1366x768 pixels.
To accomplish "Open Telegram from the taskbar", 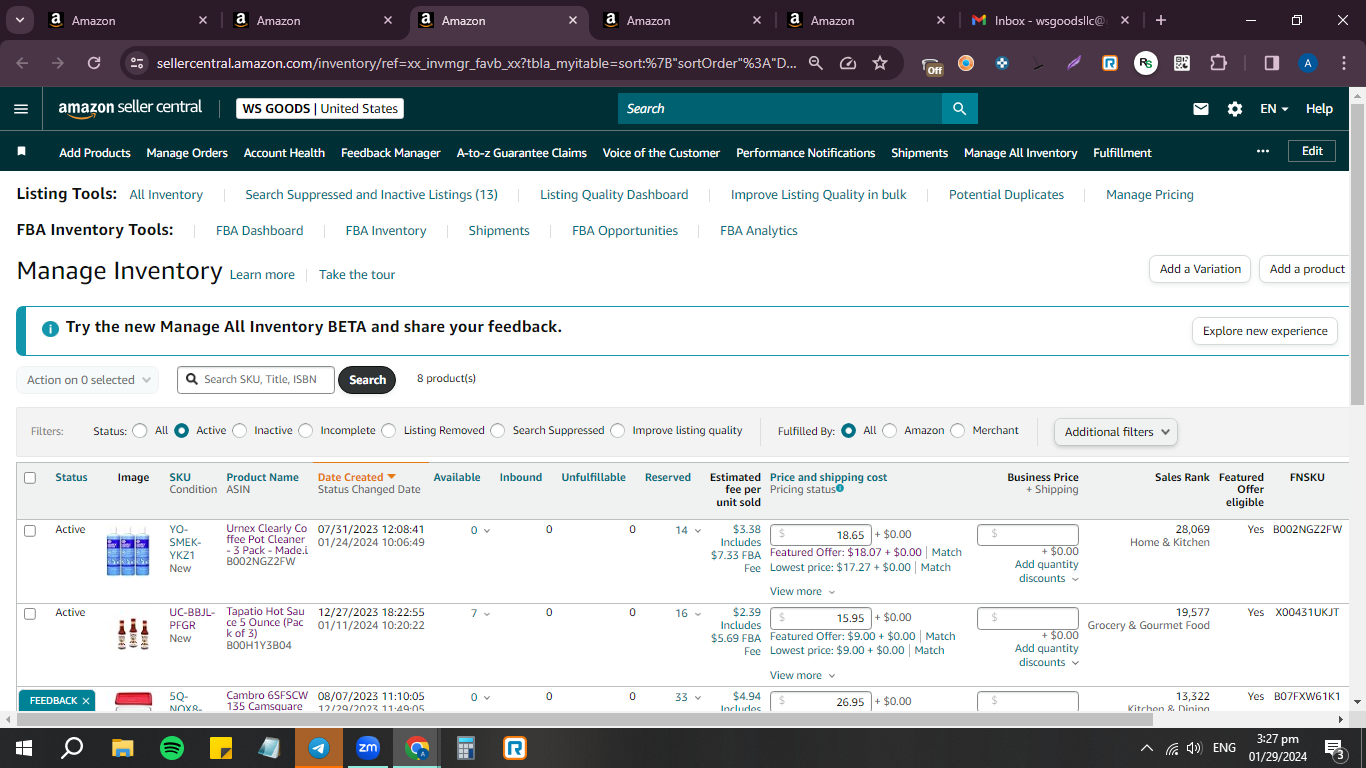I will click(319, 747).
